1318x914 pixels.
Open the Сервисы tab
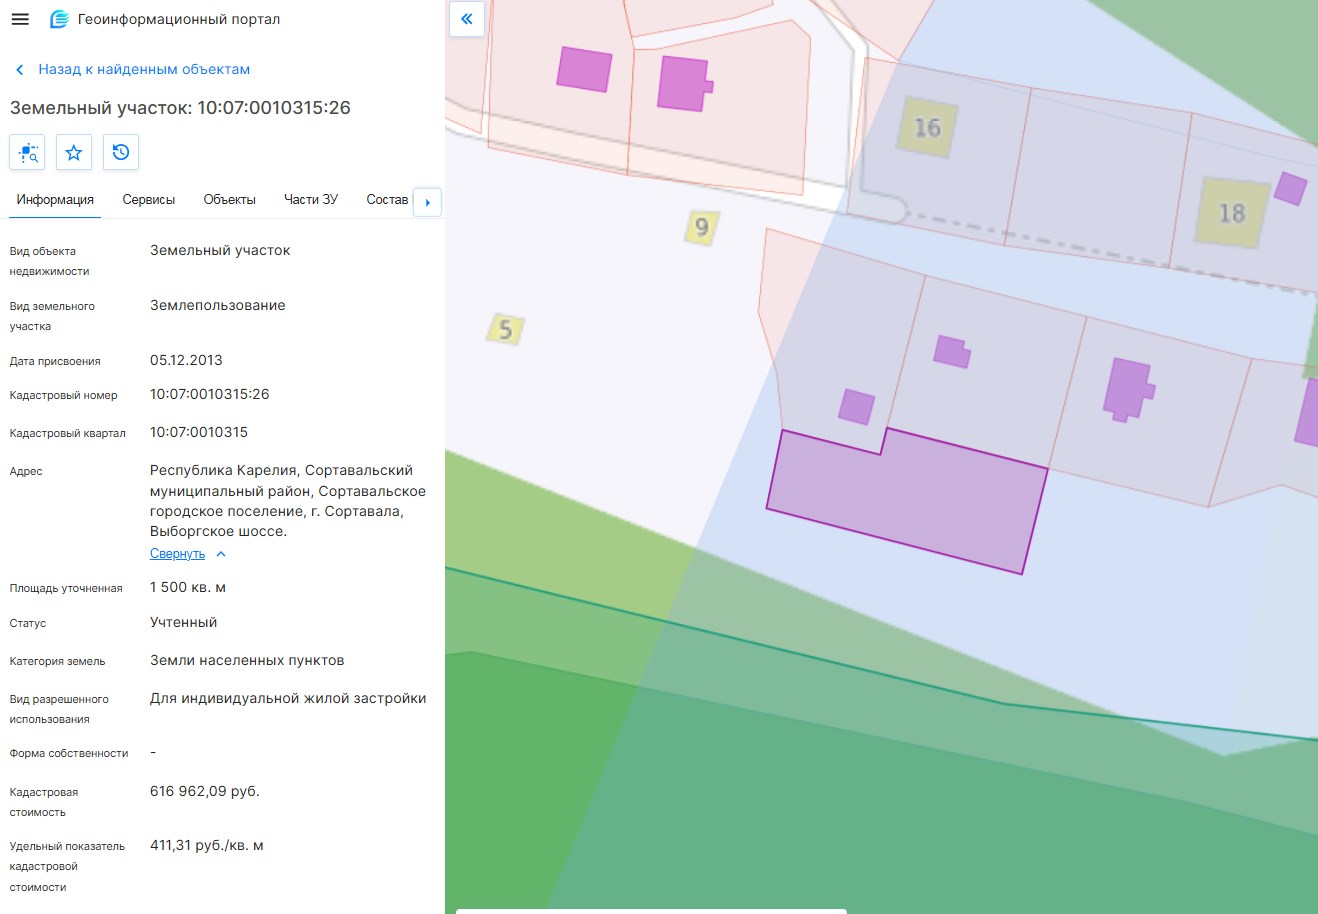[x=149, y=200]
